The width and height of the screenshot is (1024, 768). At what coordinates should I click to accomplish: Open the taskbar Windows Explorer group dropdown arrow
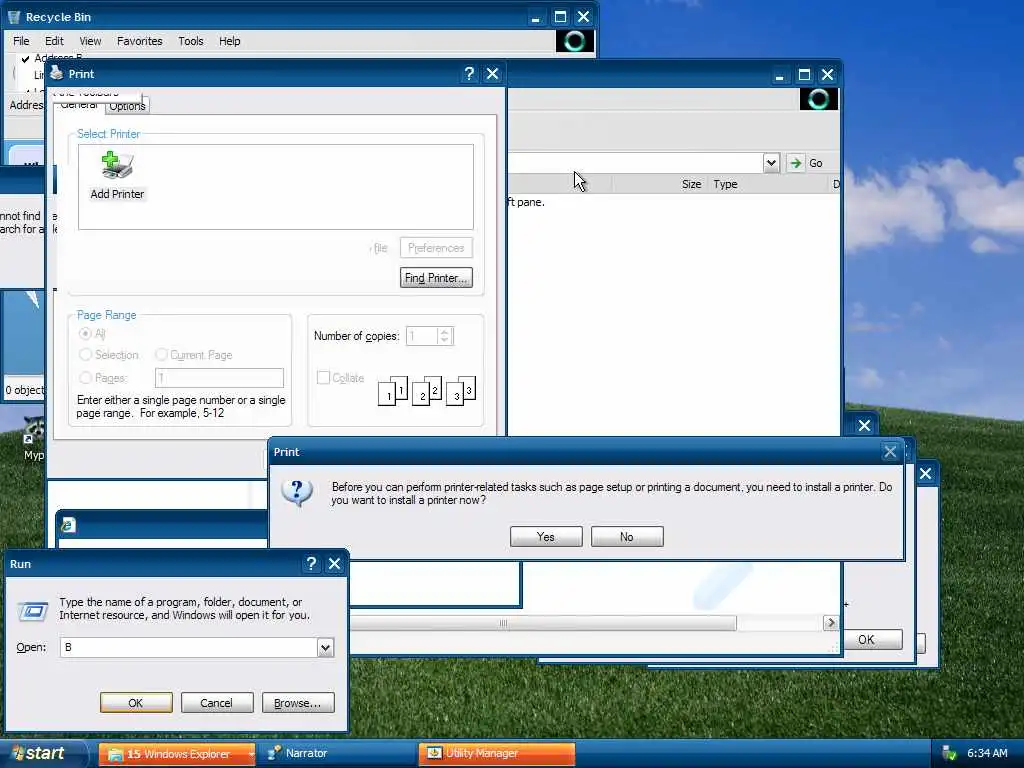click(251, 754)
